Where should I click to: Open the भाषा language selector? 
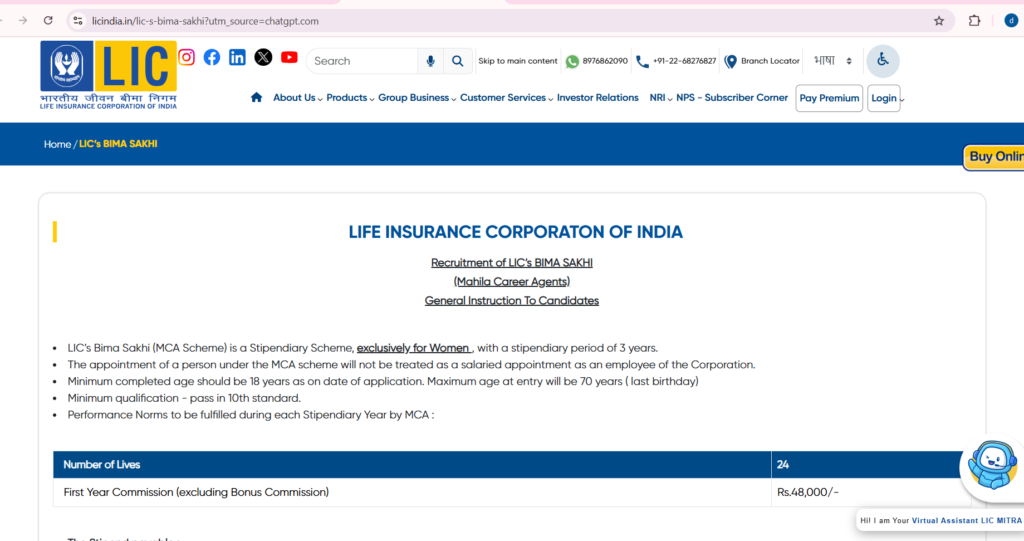point(833,61)
